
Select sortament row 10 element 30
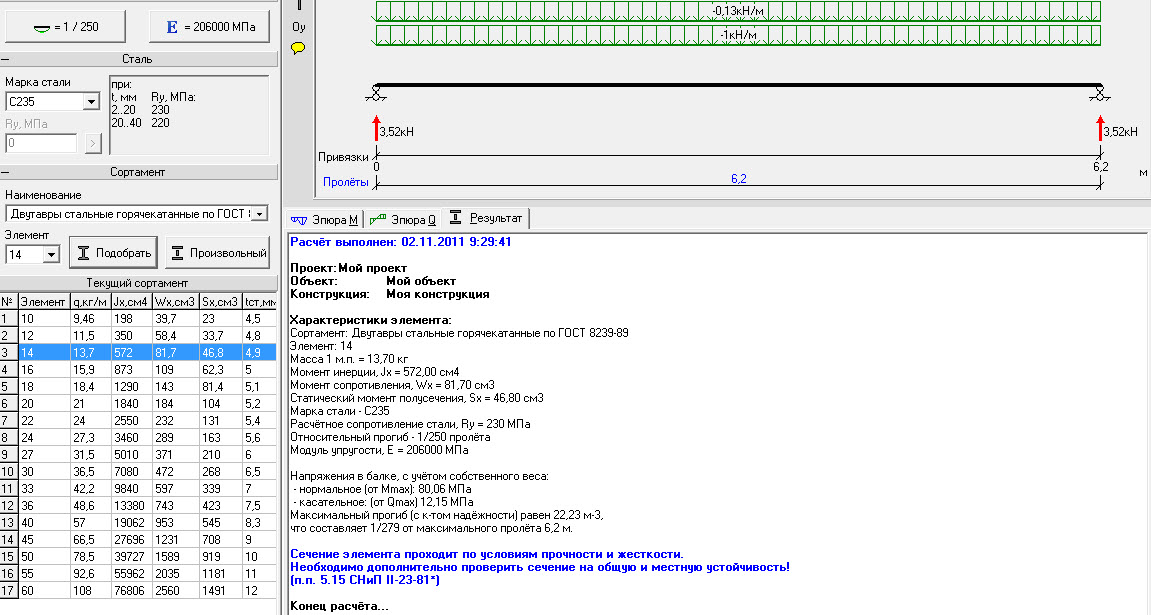coord(138,471)
